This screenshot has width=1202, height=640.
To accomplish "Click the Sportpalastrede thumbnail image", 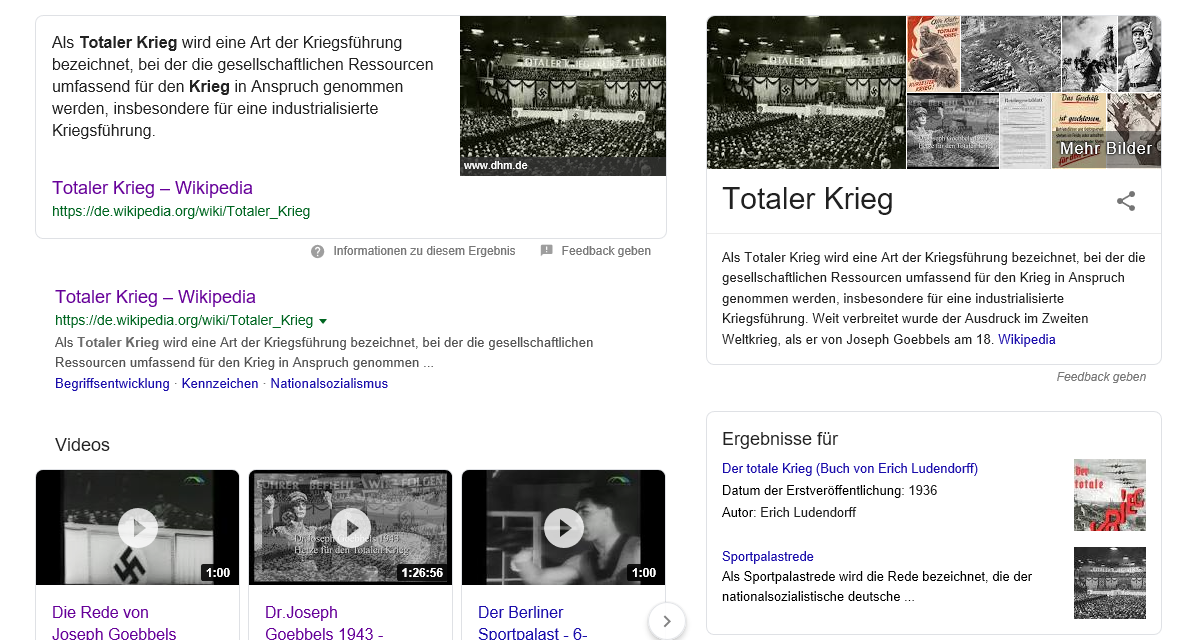I will [x=1110, y=583].
